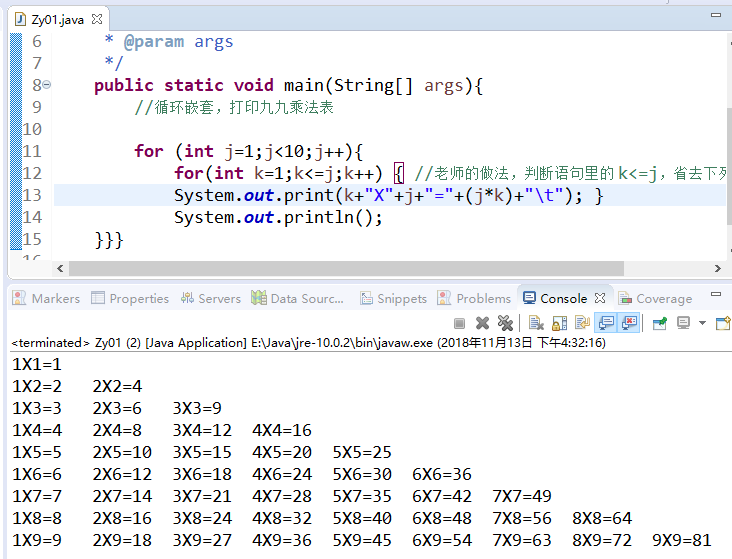Place cursor on 'public static void main' line

pyautogui.click(x=288, y=85)
